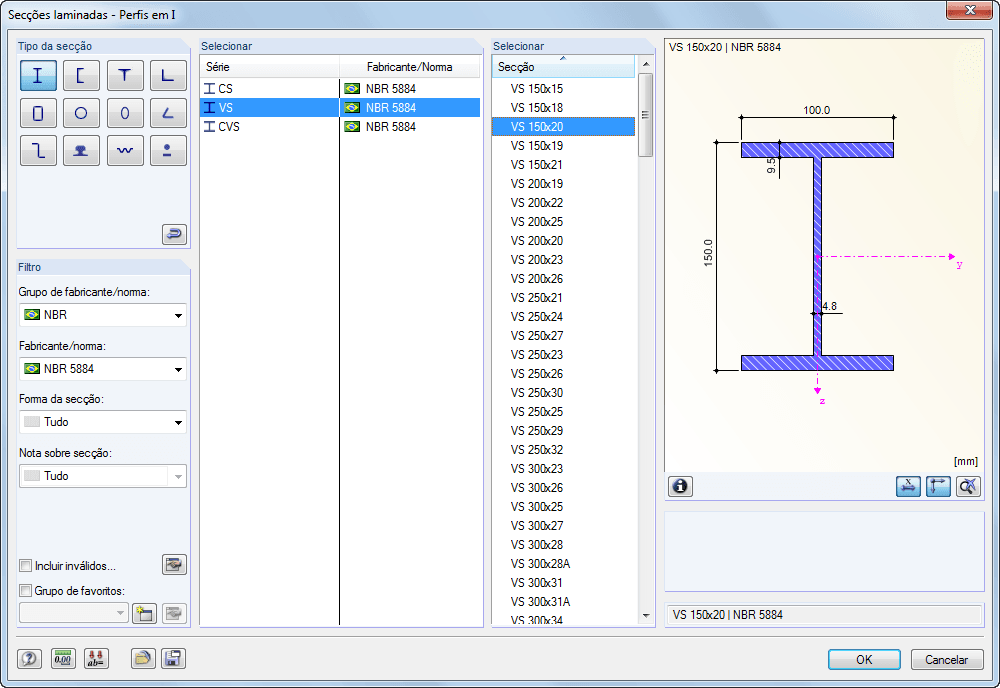Select section VS 250x32

point(564,450)
